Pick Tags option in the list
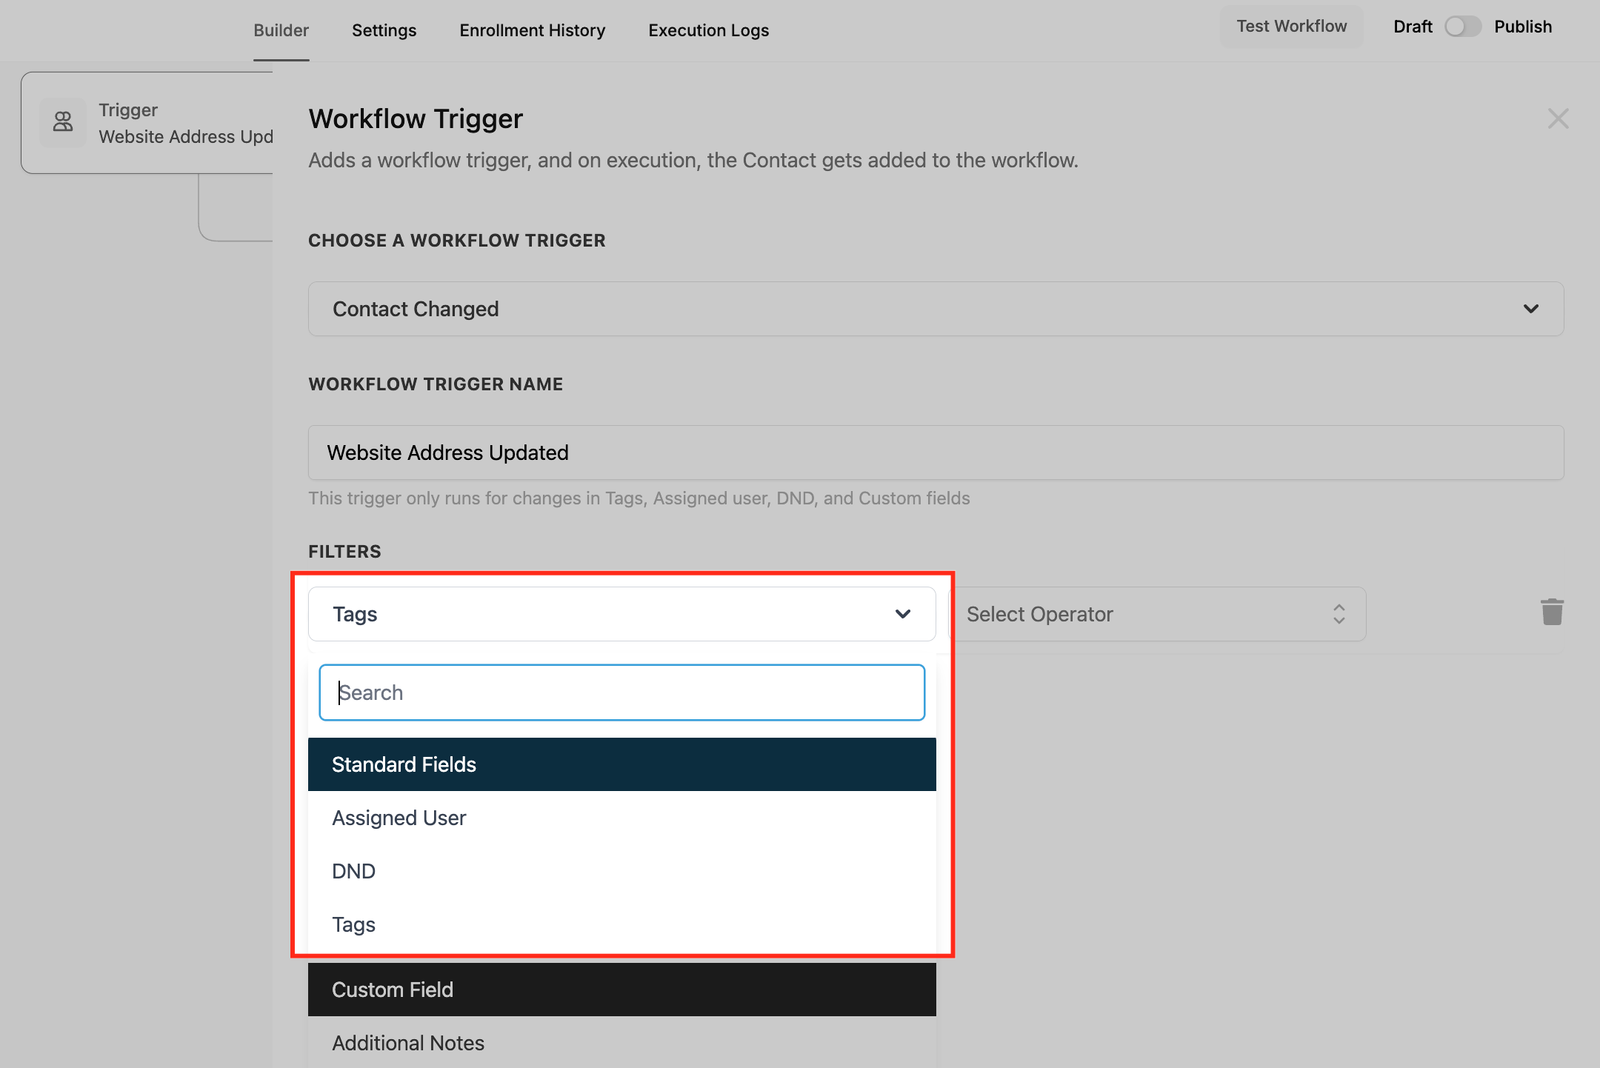 click(354, 925)
